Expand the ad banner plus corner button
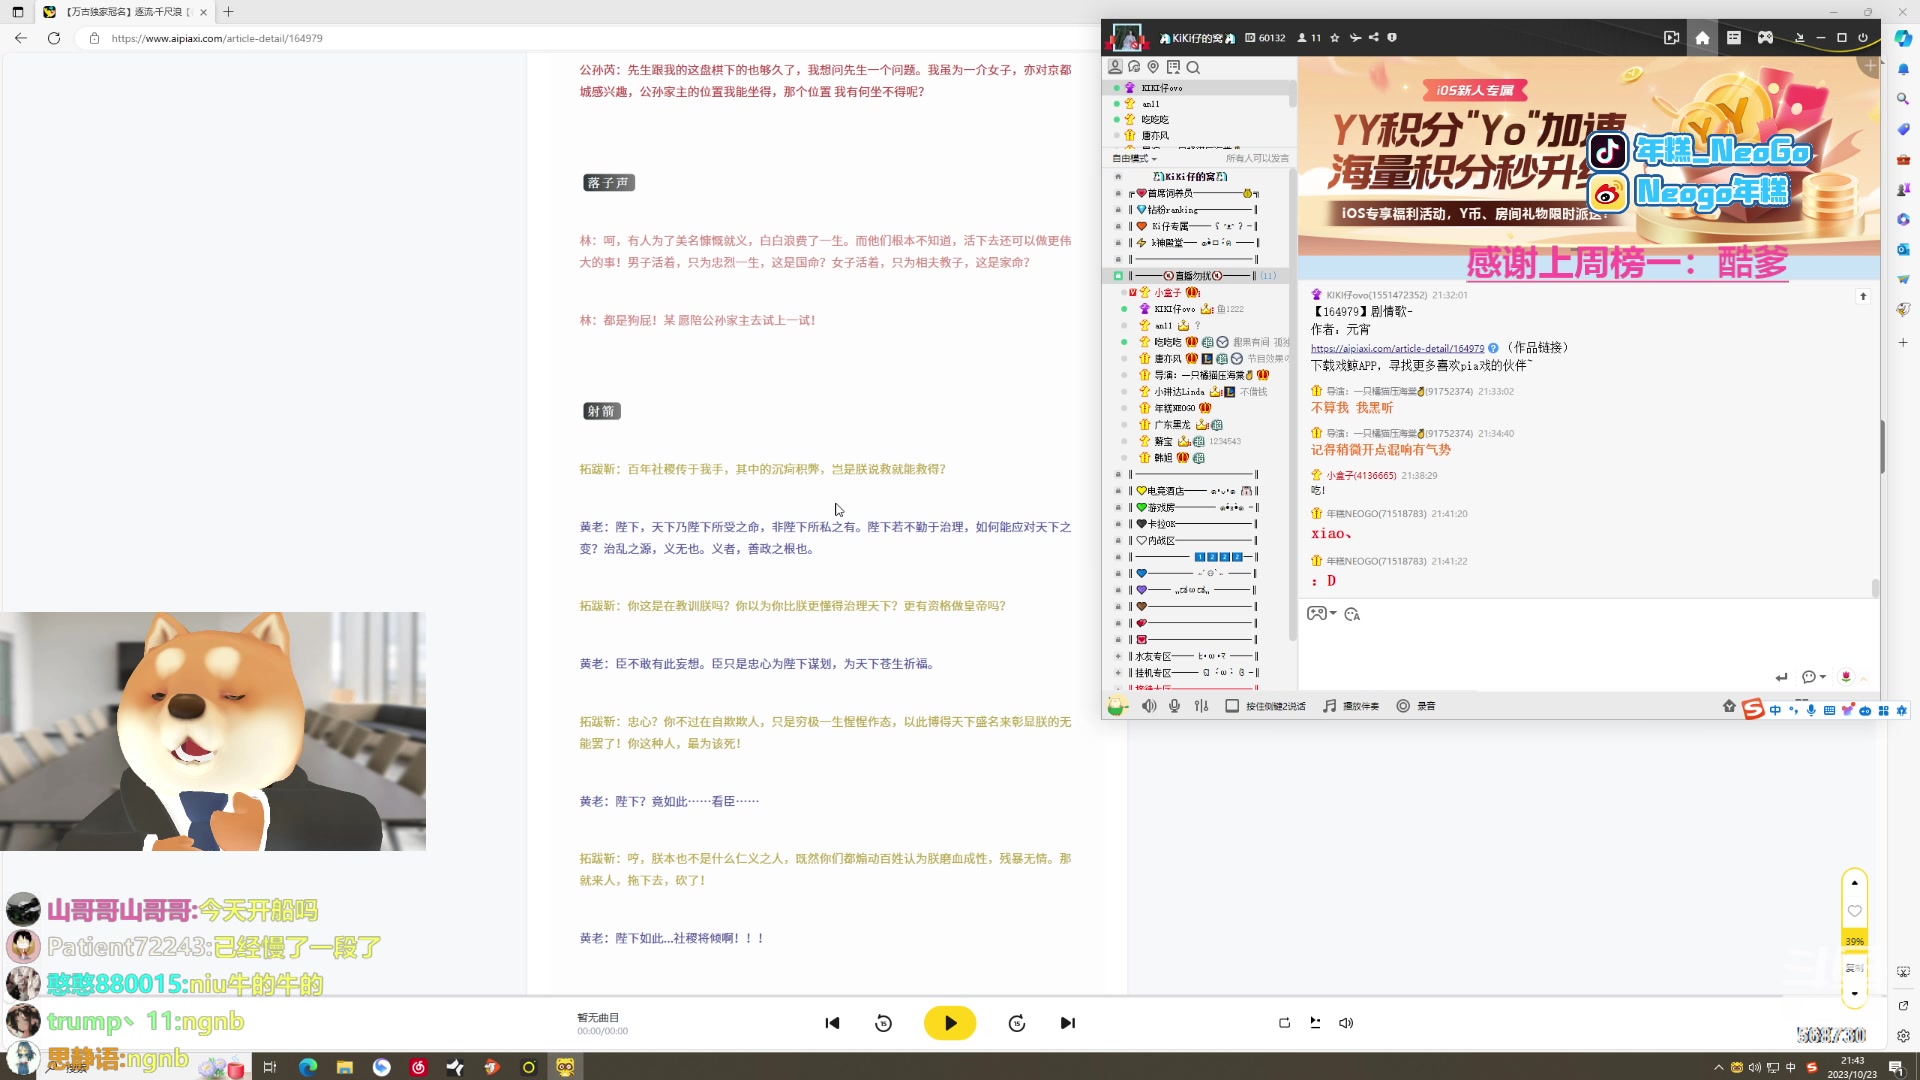Screen dimensions: 1920x1080 1870,66
